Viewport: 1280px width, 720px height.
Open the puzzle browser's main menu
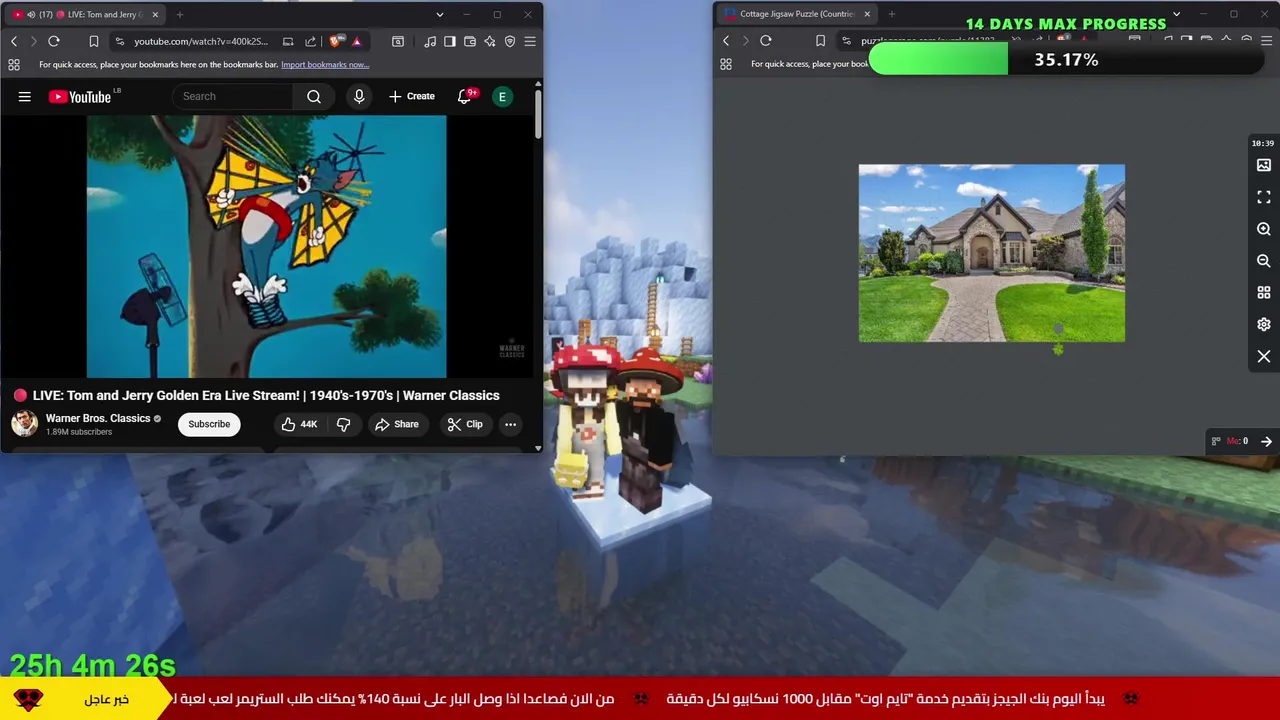(x=1266, y=40)
